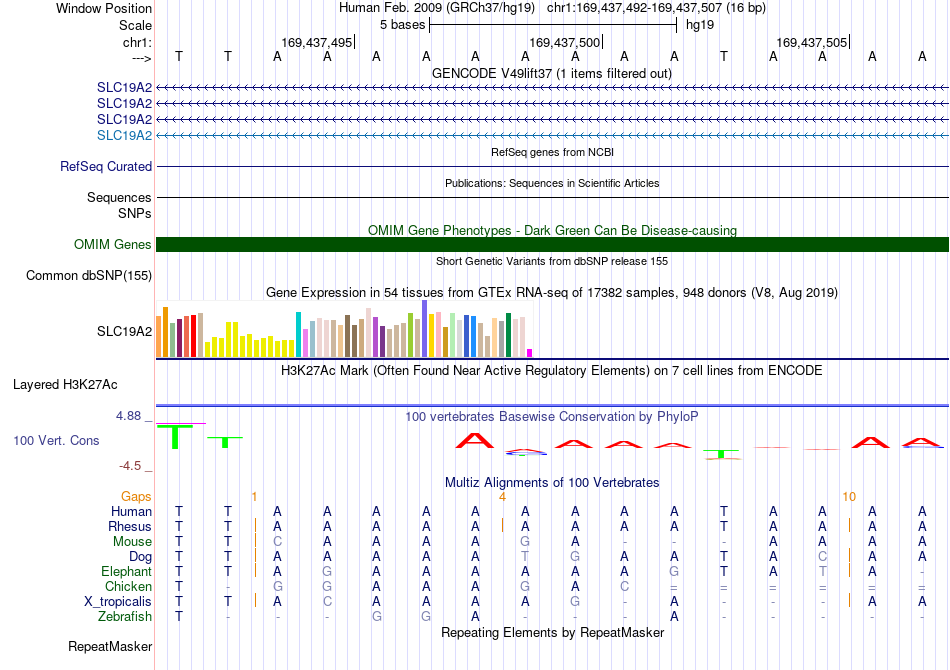950x670 pixels.
Task: Select the Elephant alignment row label
Action: (126, 572)
